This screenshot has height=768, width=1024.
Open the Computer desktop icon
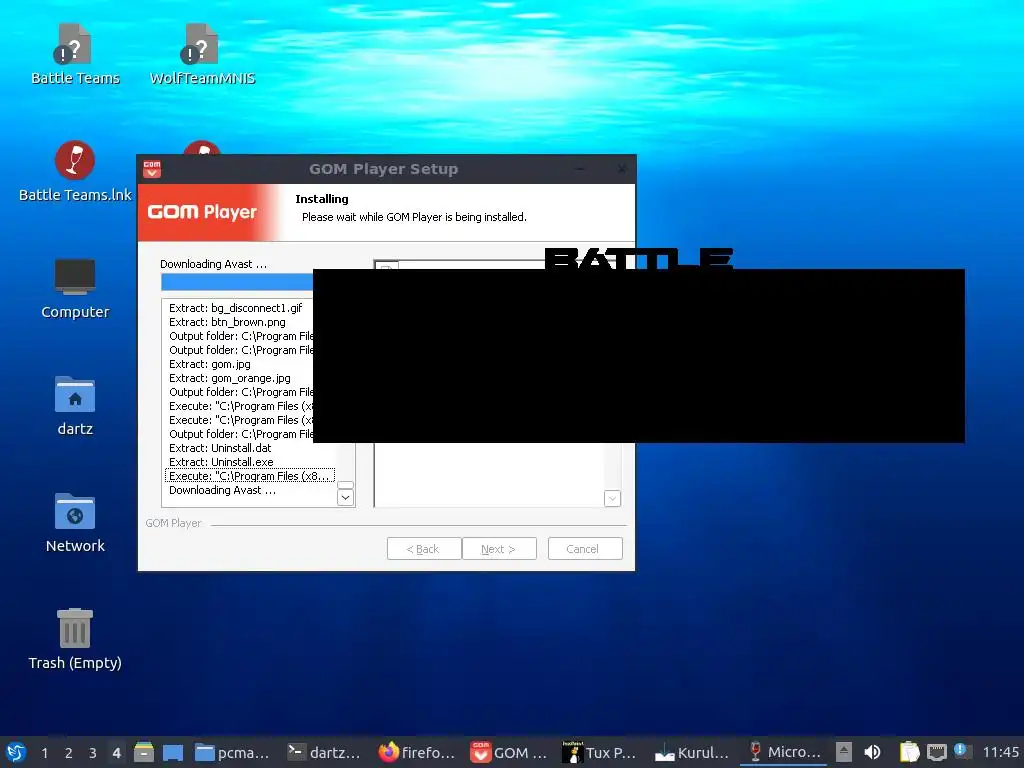(x=74, y=289)
